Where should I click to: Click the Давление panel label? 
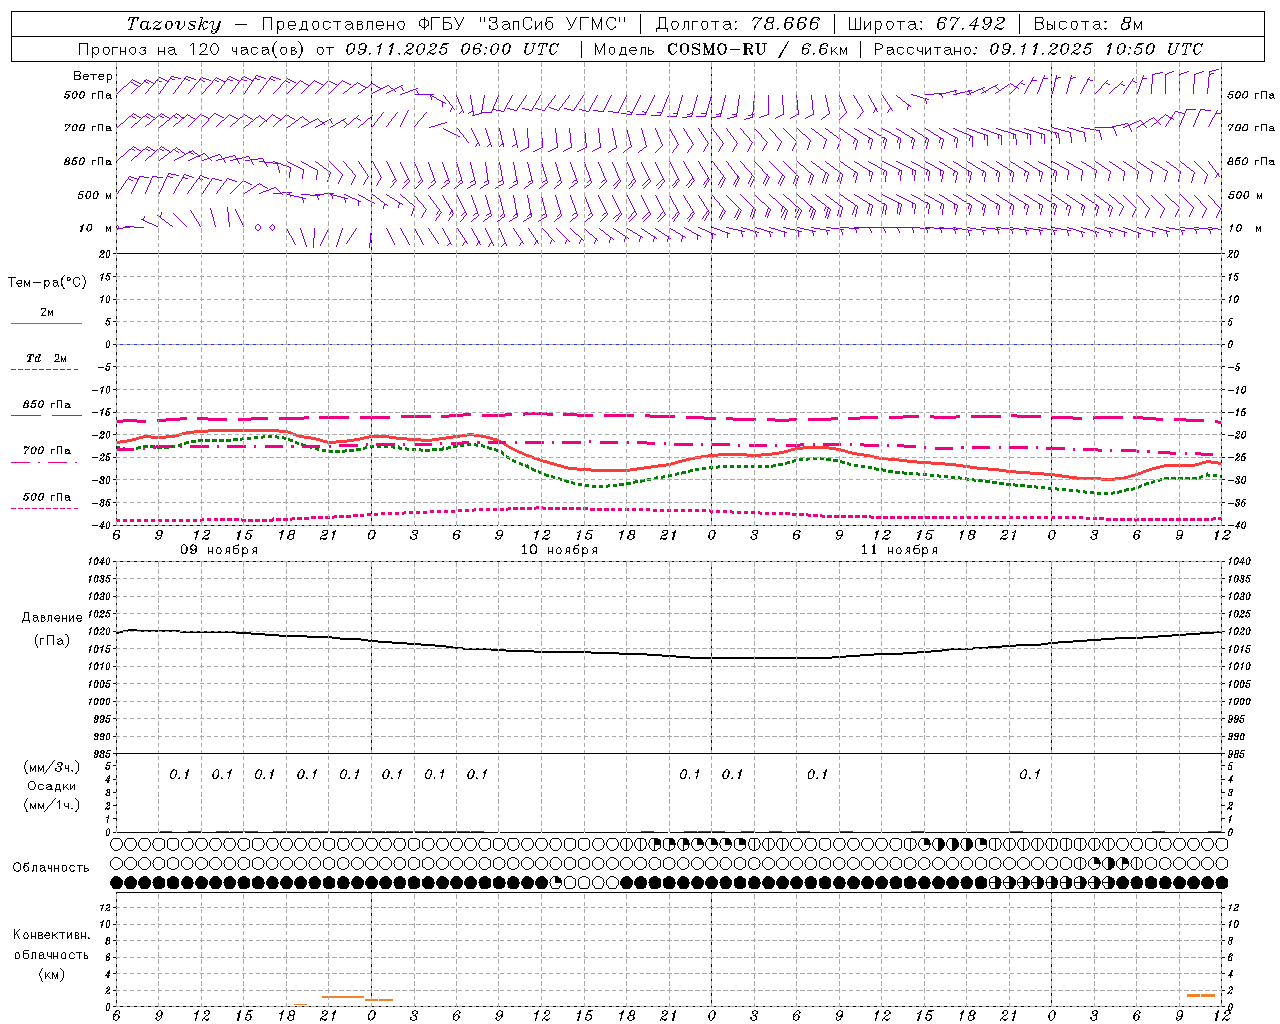pos(51,618)
